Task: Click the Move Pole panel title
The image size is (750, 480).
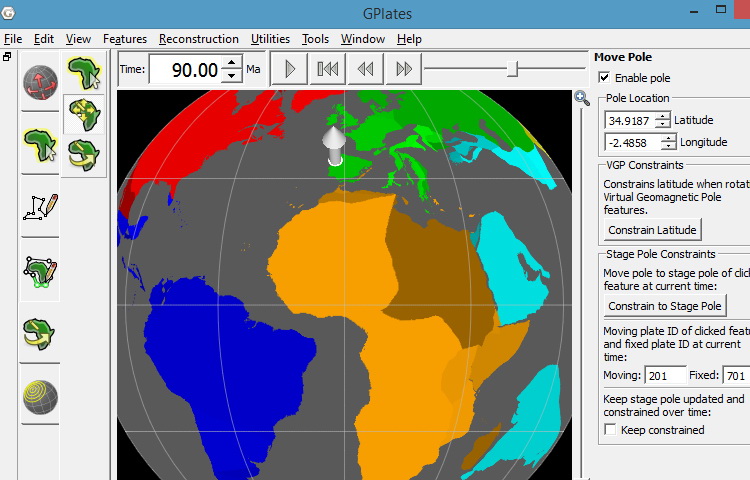Action: [623, 57]
